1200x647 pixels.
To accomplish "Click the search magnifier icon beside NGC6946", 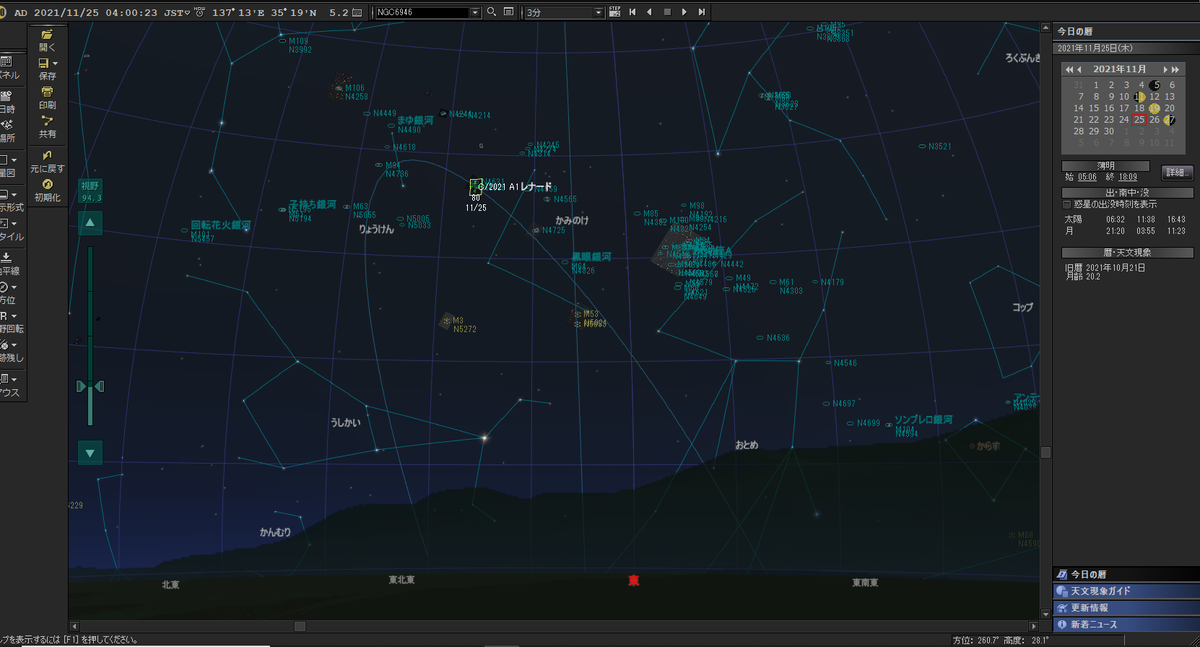I will point(491,12).
